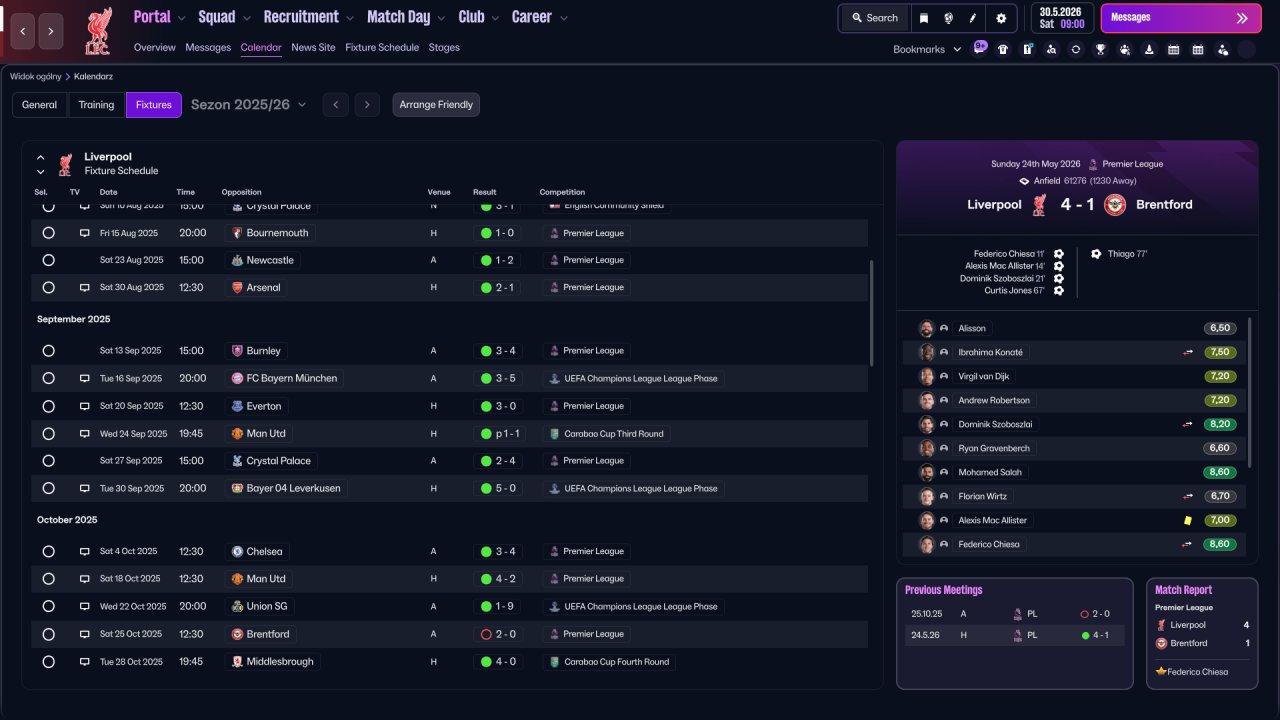This screenshot has height=720, width=1280.
Task: Click the shirt icon in the bookmarks bar
Action: pos(1003,49)
